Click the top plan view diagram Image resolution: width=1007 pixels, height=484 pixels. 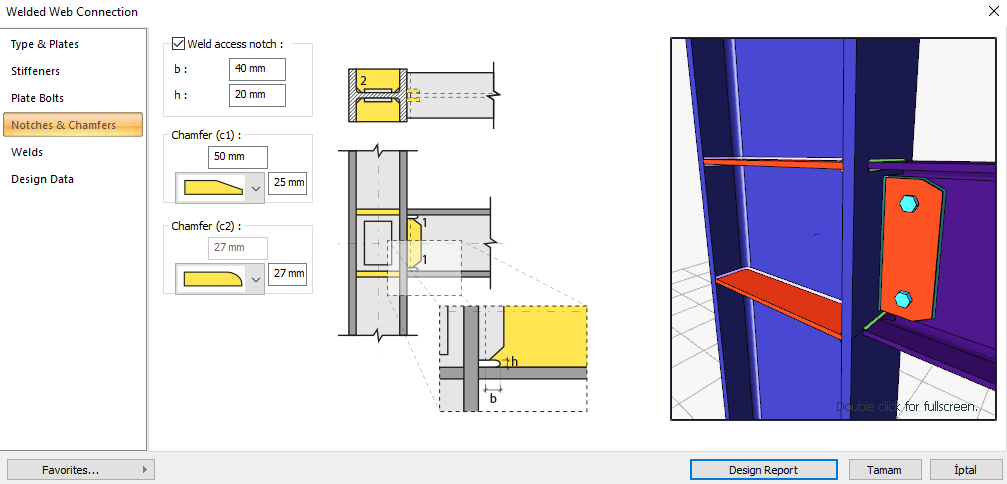pos(423,95)
